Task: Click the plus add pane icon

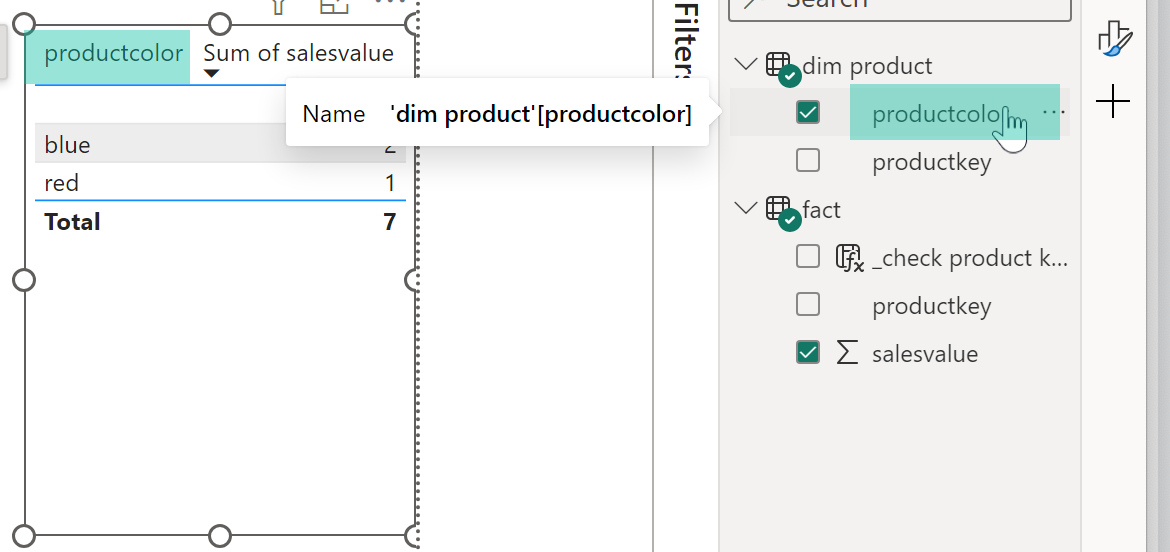Action: coord(1113,101)
